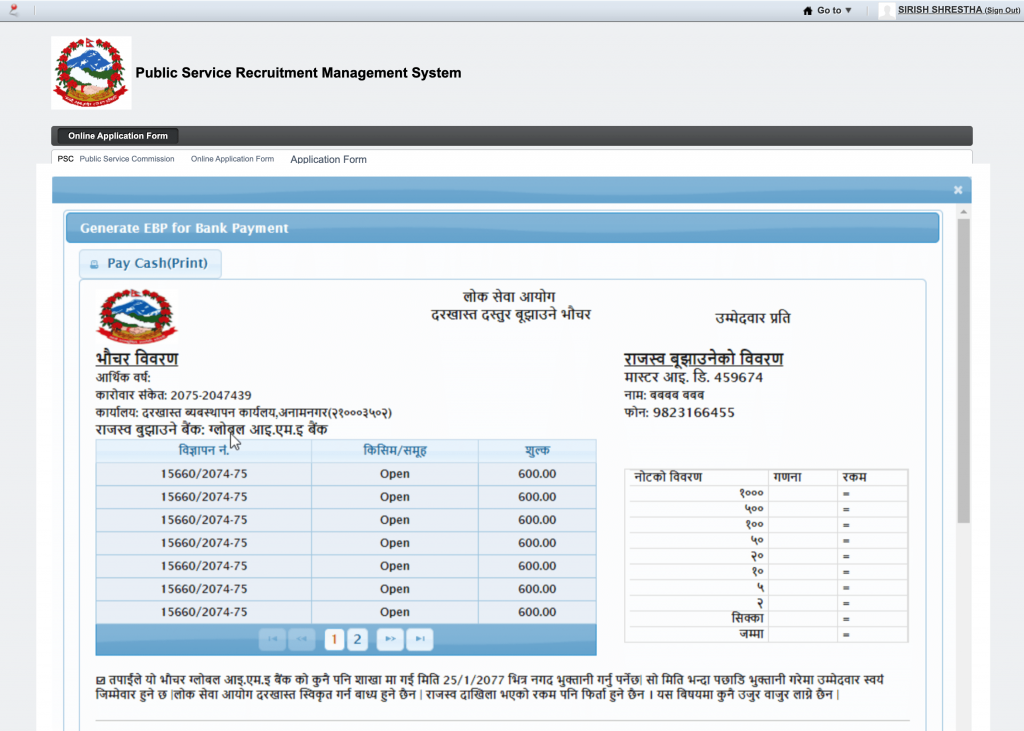The height and width of the screenshot is (731, 1024).
Task: Click the home icon beside Go to
Action: 808,10
